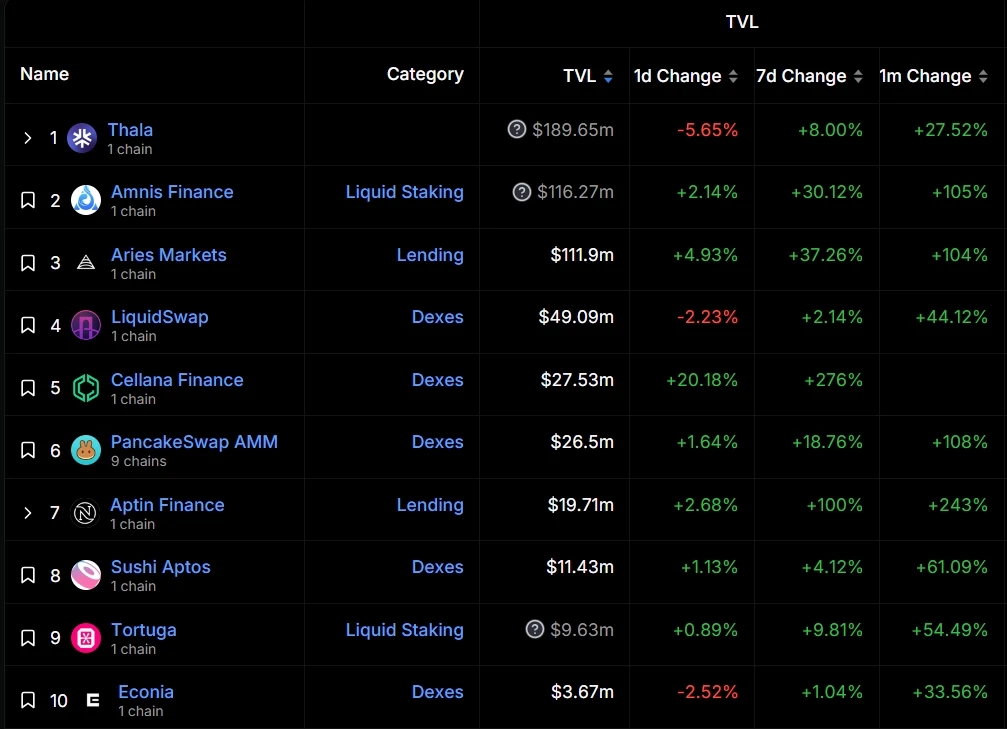Click the Cellana Finance green logo

click(86, 388)
